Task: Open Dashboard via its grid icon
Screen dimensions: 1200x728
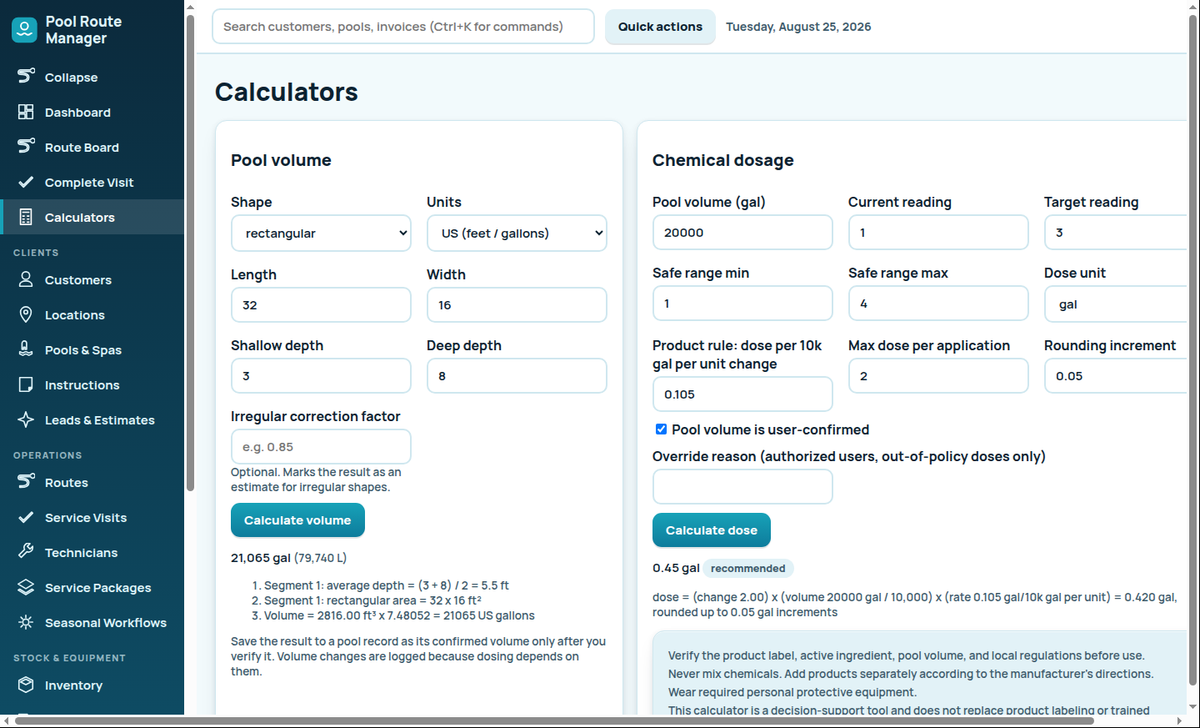Action: point(26,112)
